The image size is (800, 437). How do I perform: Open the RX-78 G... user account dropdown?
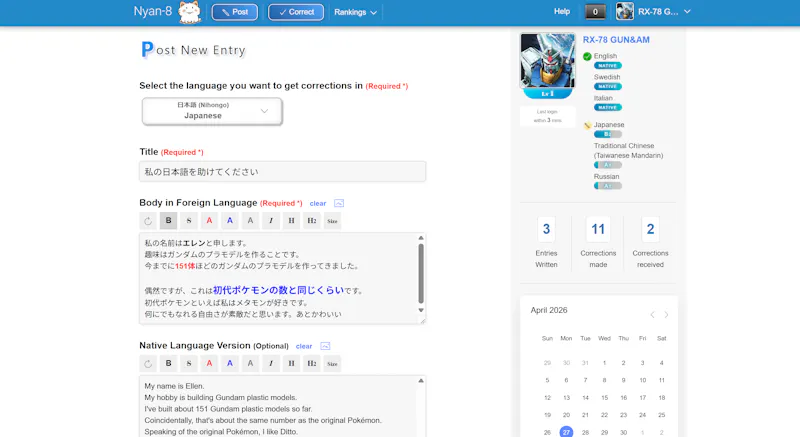point(664,12)
